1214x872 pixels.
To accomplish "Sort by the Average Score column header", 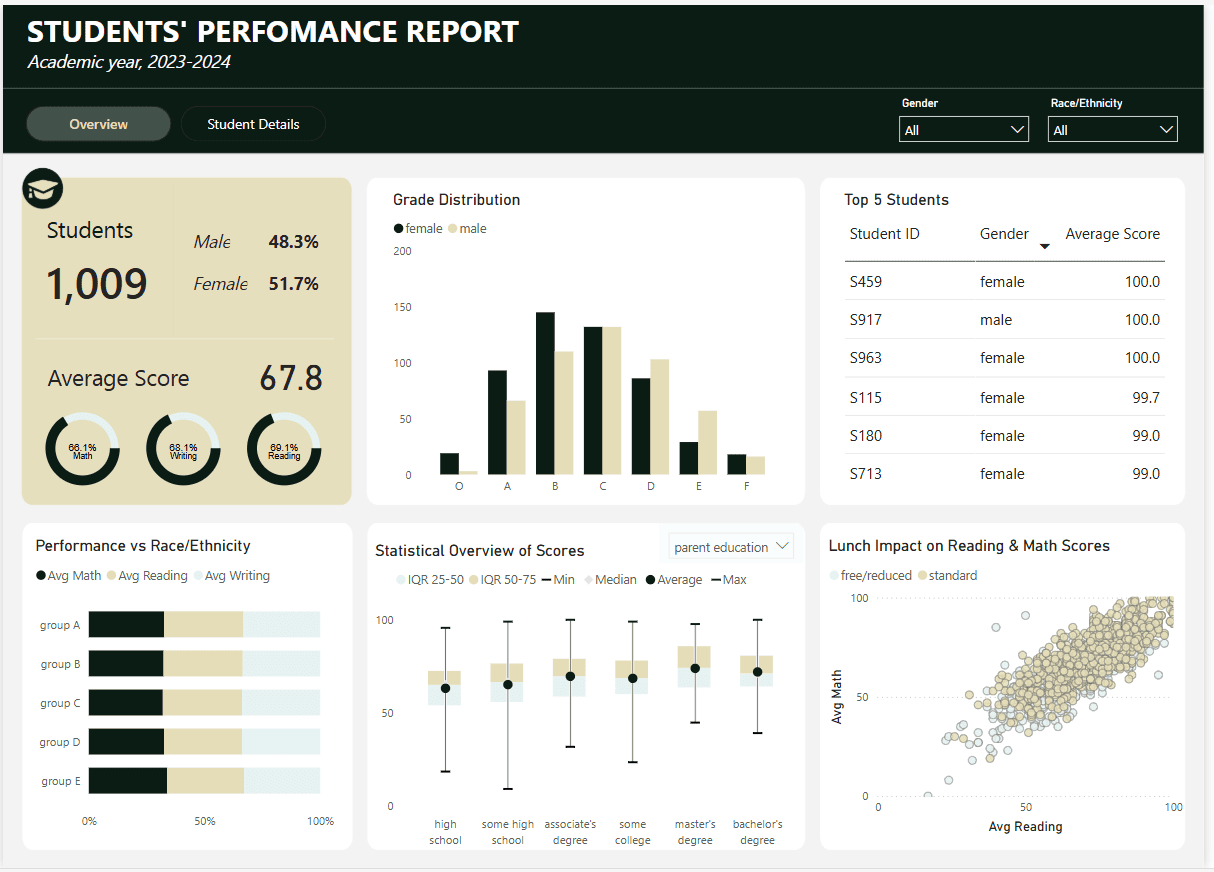I will (1112, 234).
